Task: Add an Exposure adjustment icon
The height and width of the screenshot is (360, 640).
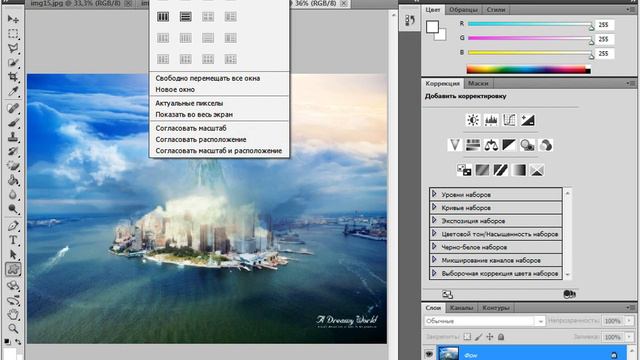Action: point(527,120)
